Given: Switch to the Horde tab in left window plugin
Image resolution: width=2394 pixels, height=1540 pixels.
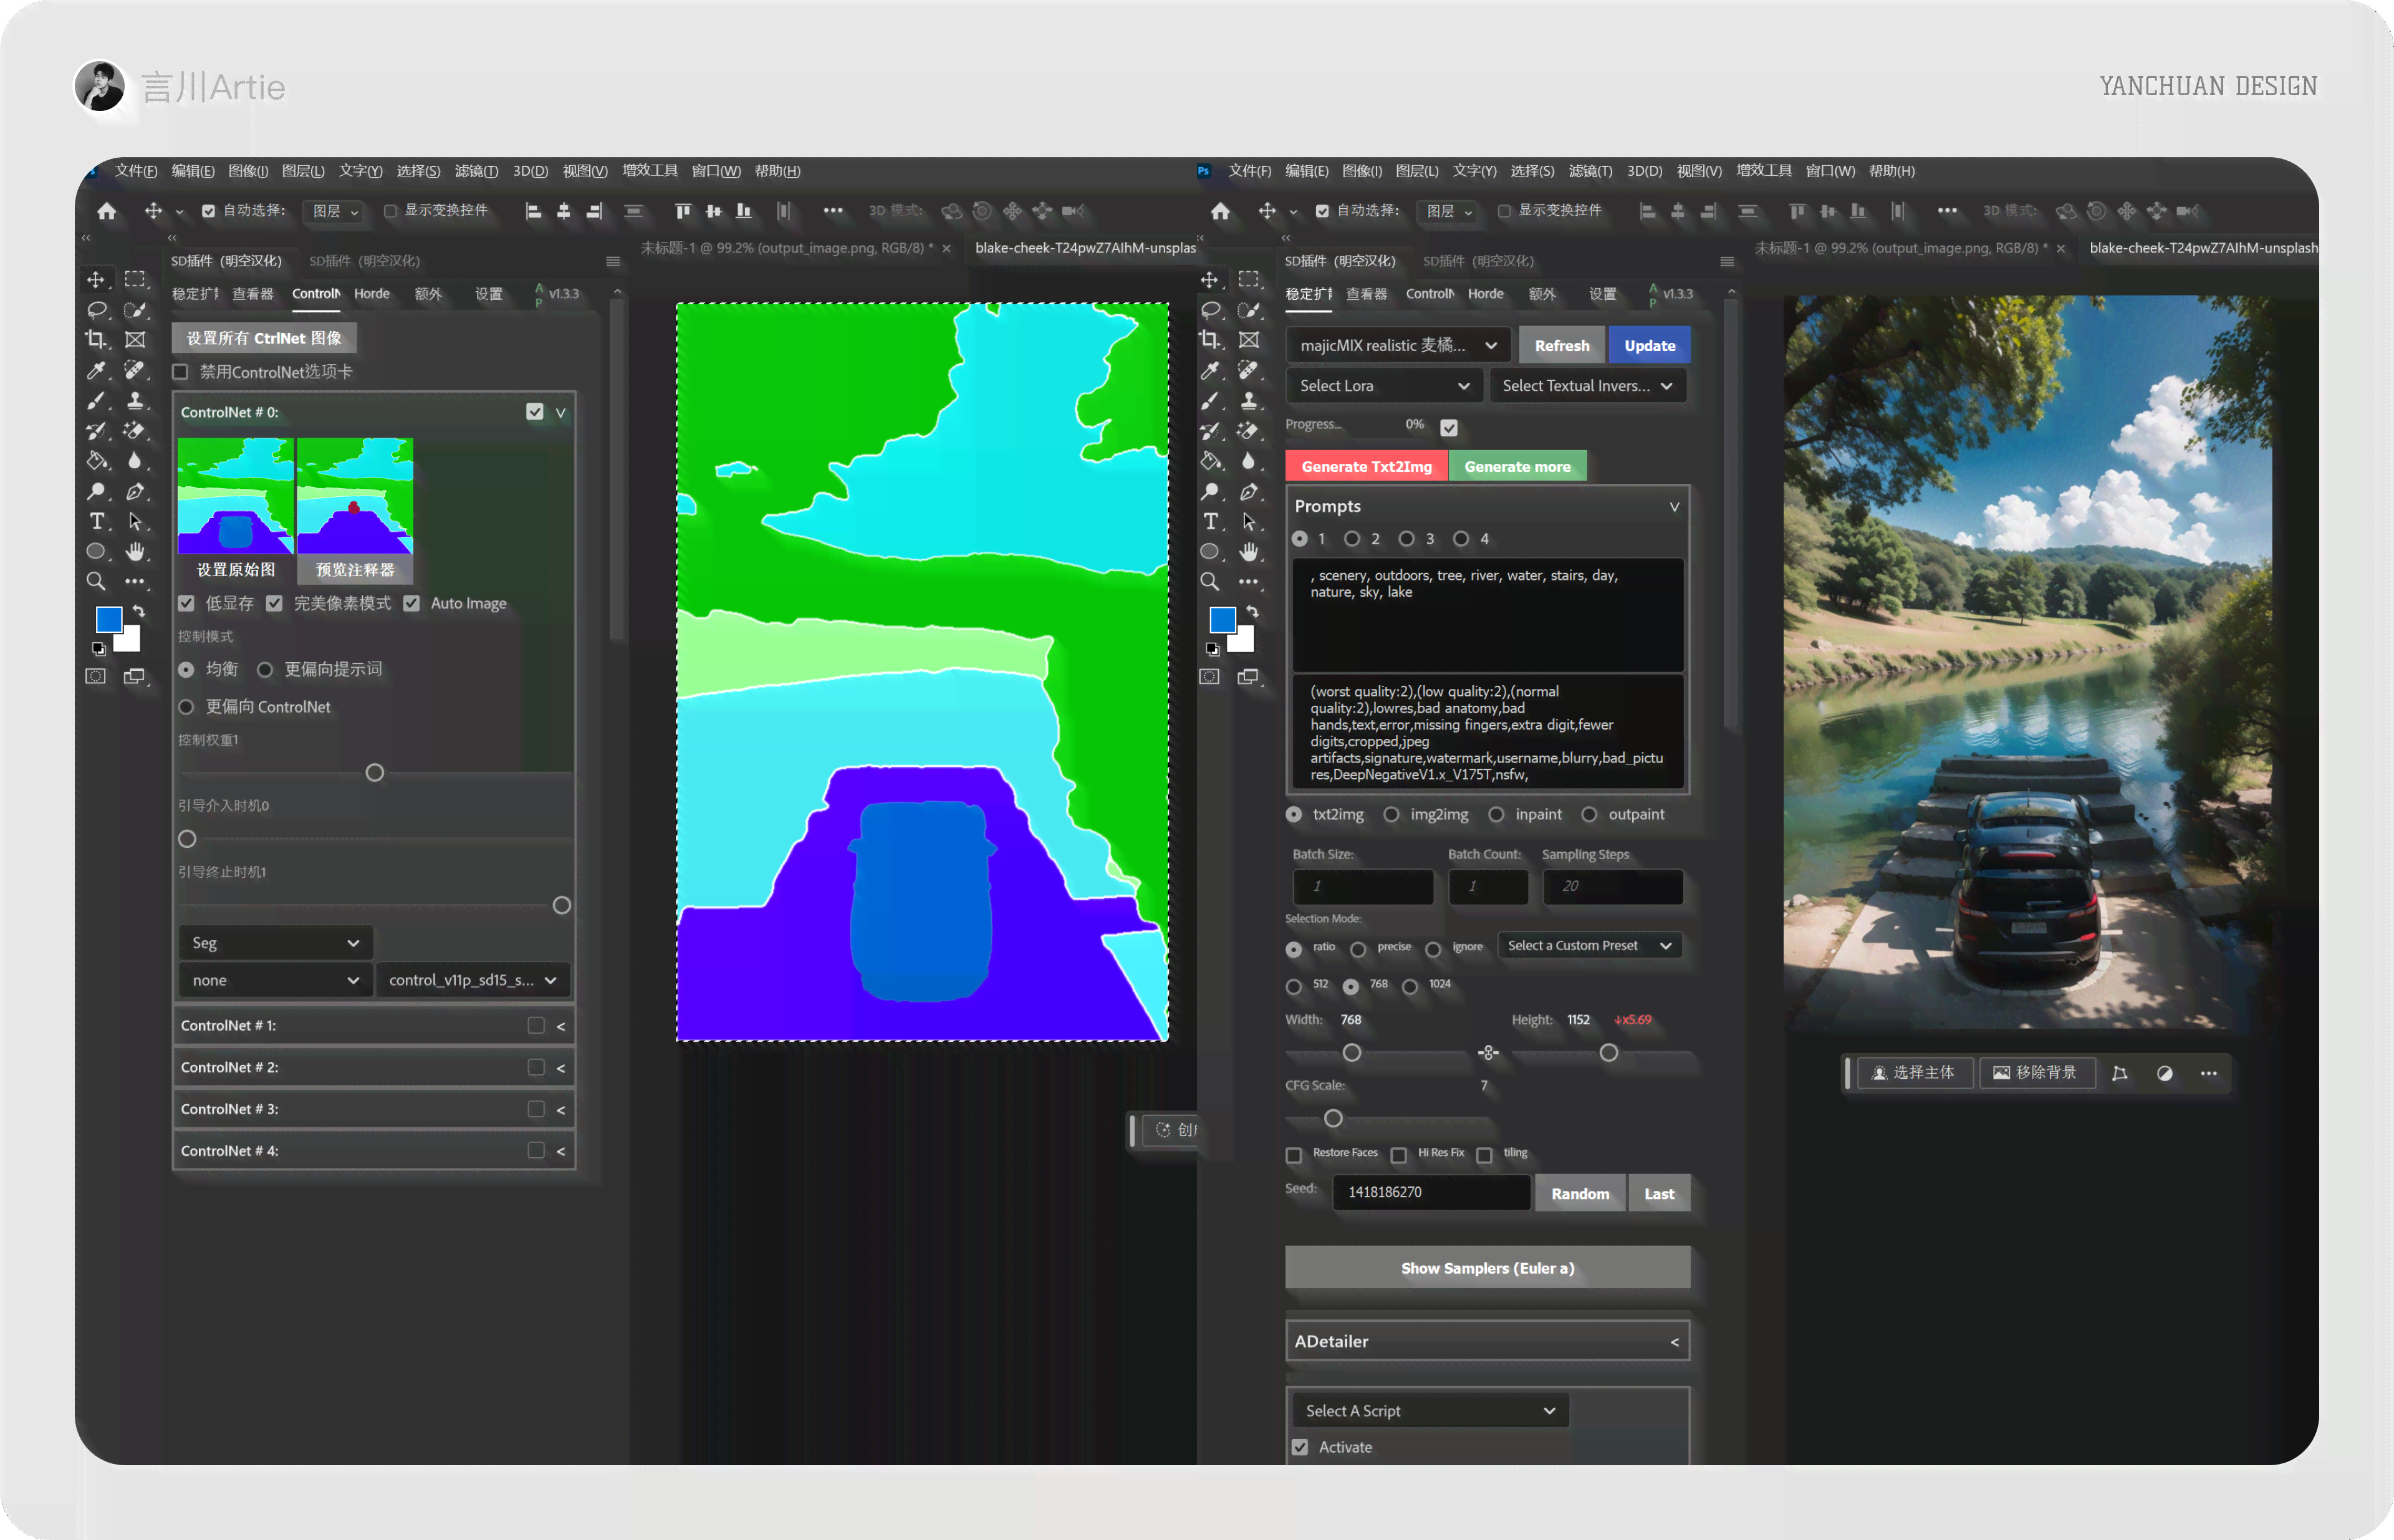Looking at the screenshot, I should click(x=372, y=294).
